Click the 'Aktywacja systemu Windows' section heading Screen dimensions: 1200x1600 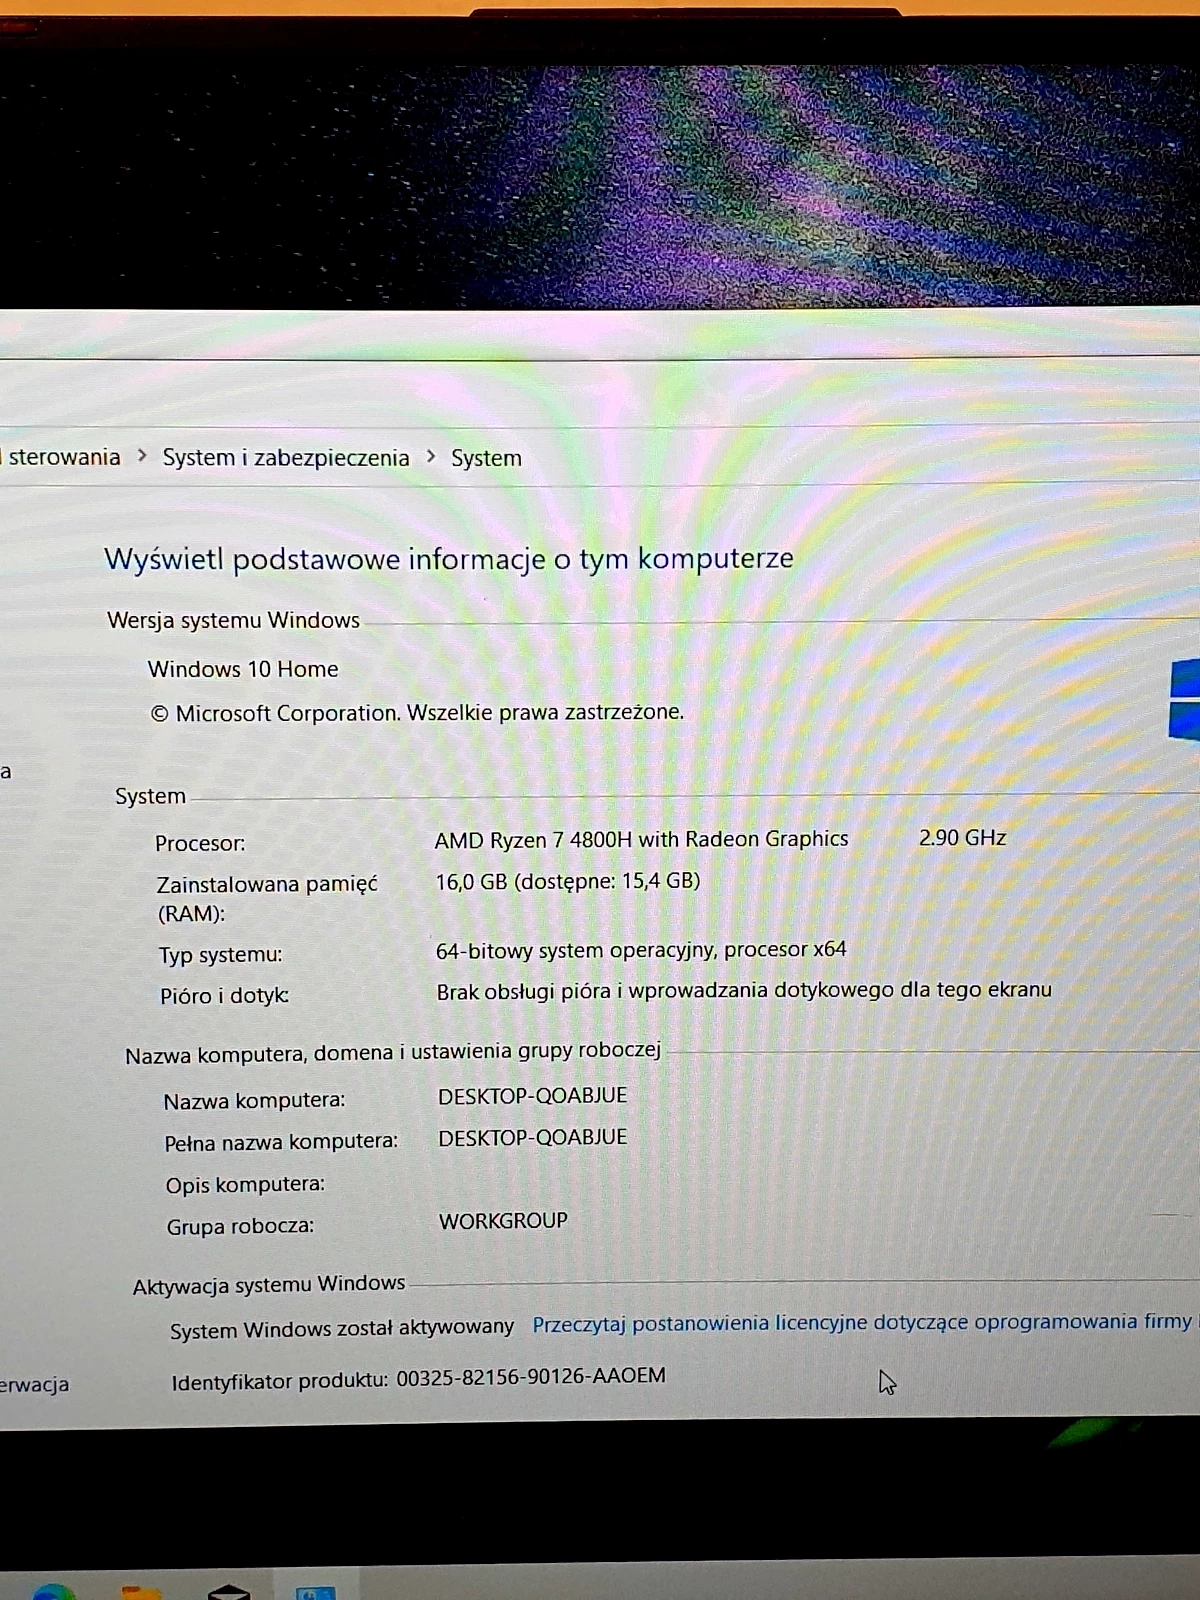coord(269,1285)
